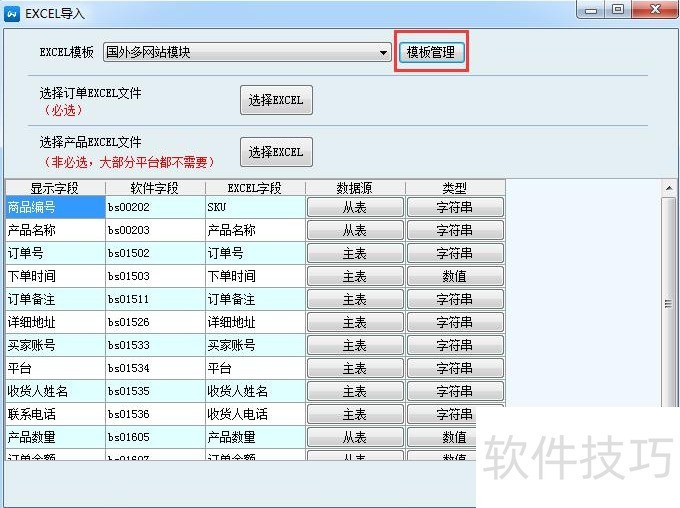Select bs01533 software field cell

pyautogui.click(x=155, y=346)
